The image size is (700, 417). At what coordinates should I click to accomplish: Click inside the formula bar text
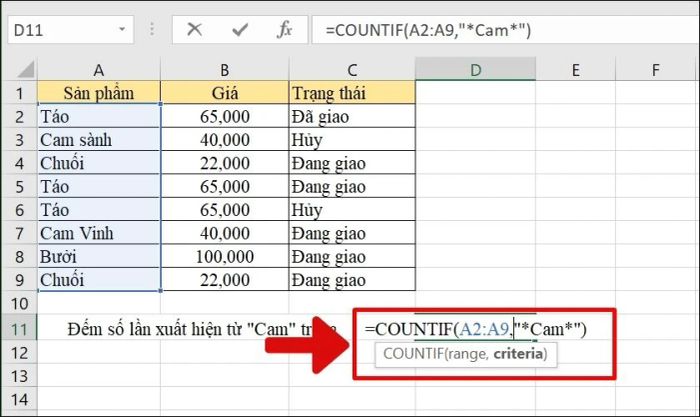(428, 30)
